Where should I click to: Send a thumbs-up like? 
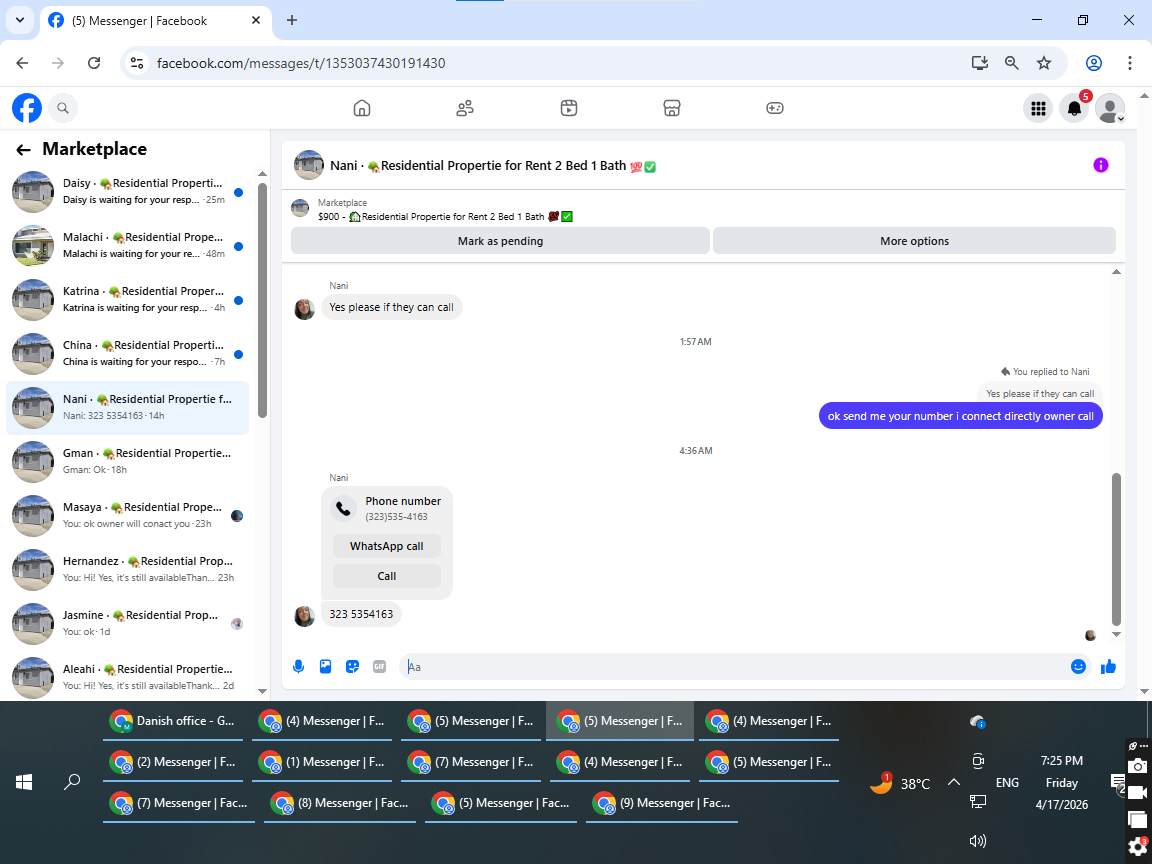[x=1108, y=666]
